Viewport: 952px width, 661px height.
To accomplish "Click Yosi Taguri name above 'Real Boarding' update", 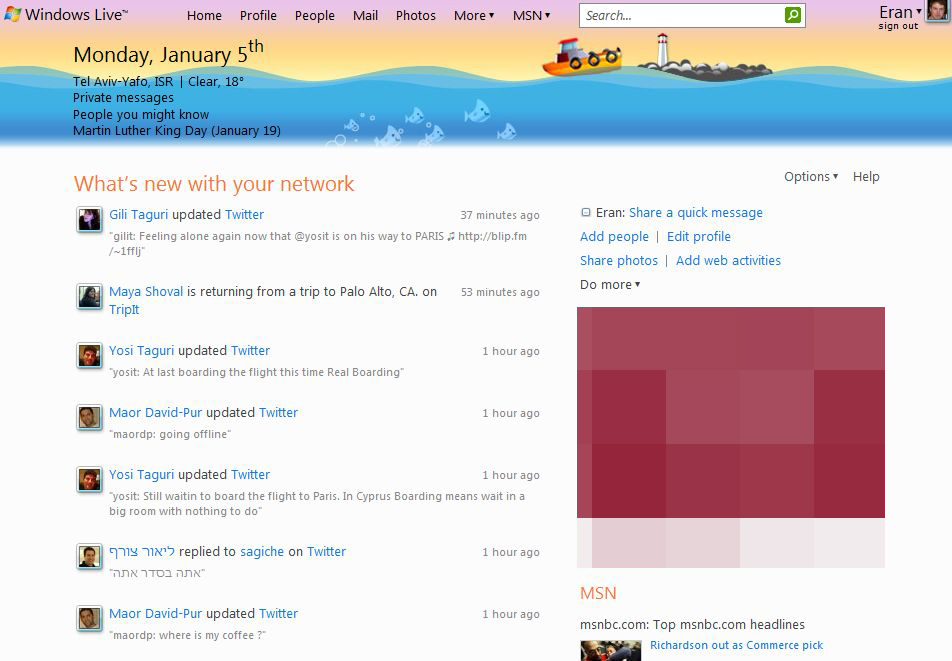I will 141,350.
